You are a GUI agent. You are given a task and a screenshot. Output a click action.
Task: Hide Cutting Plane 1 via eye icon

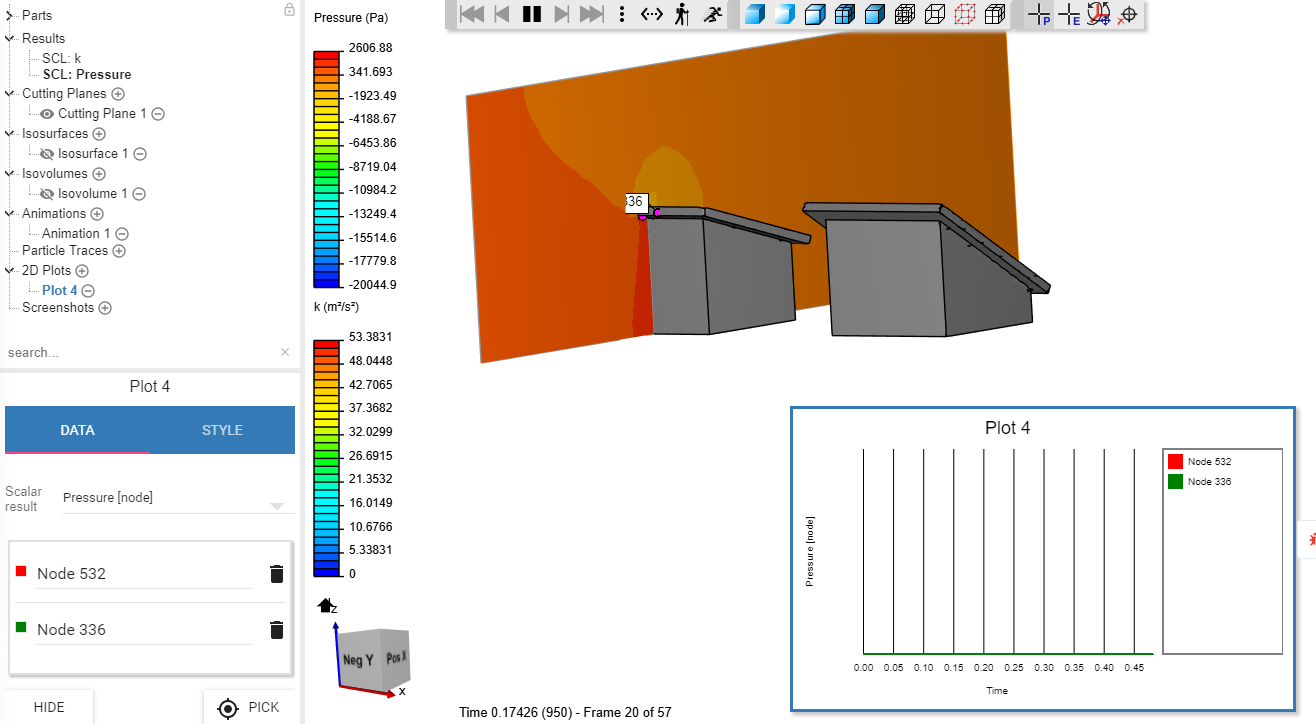coord(47,114)
